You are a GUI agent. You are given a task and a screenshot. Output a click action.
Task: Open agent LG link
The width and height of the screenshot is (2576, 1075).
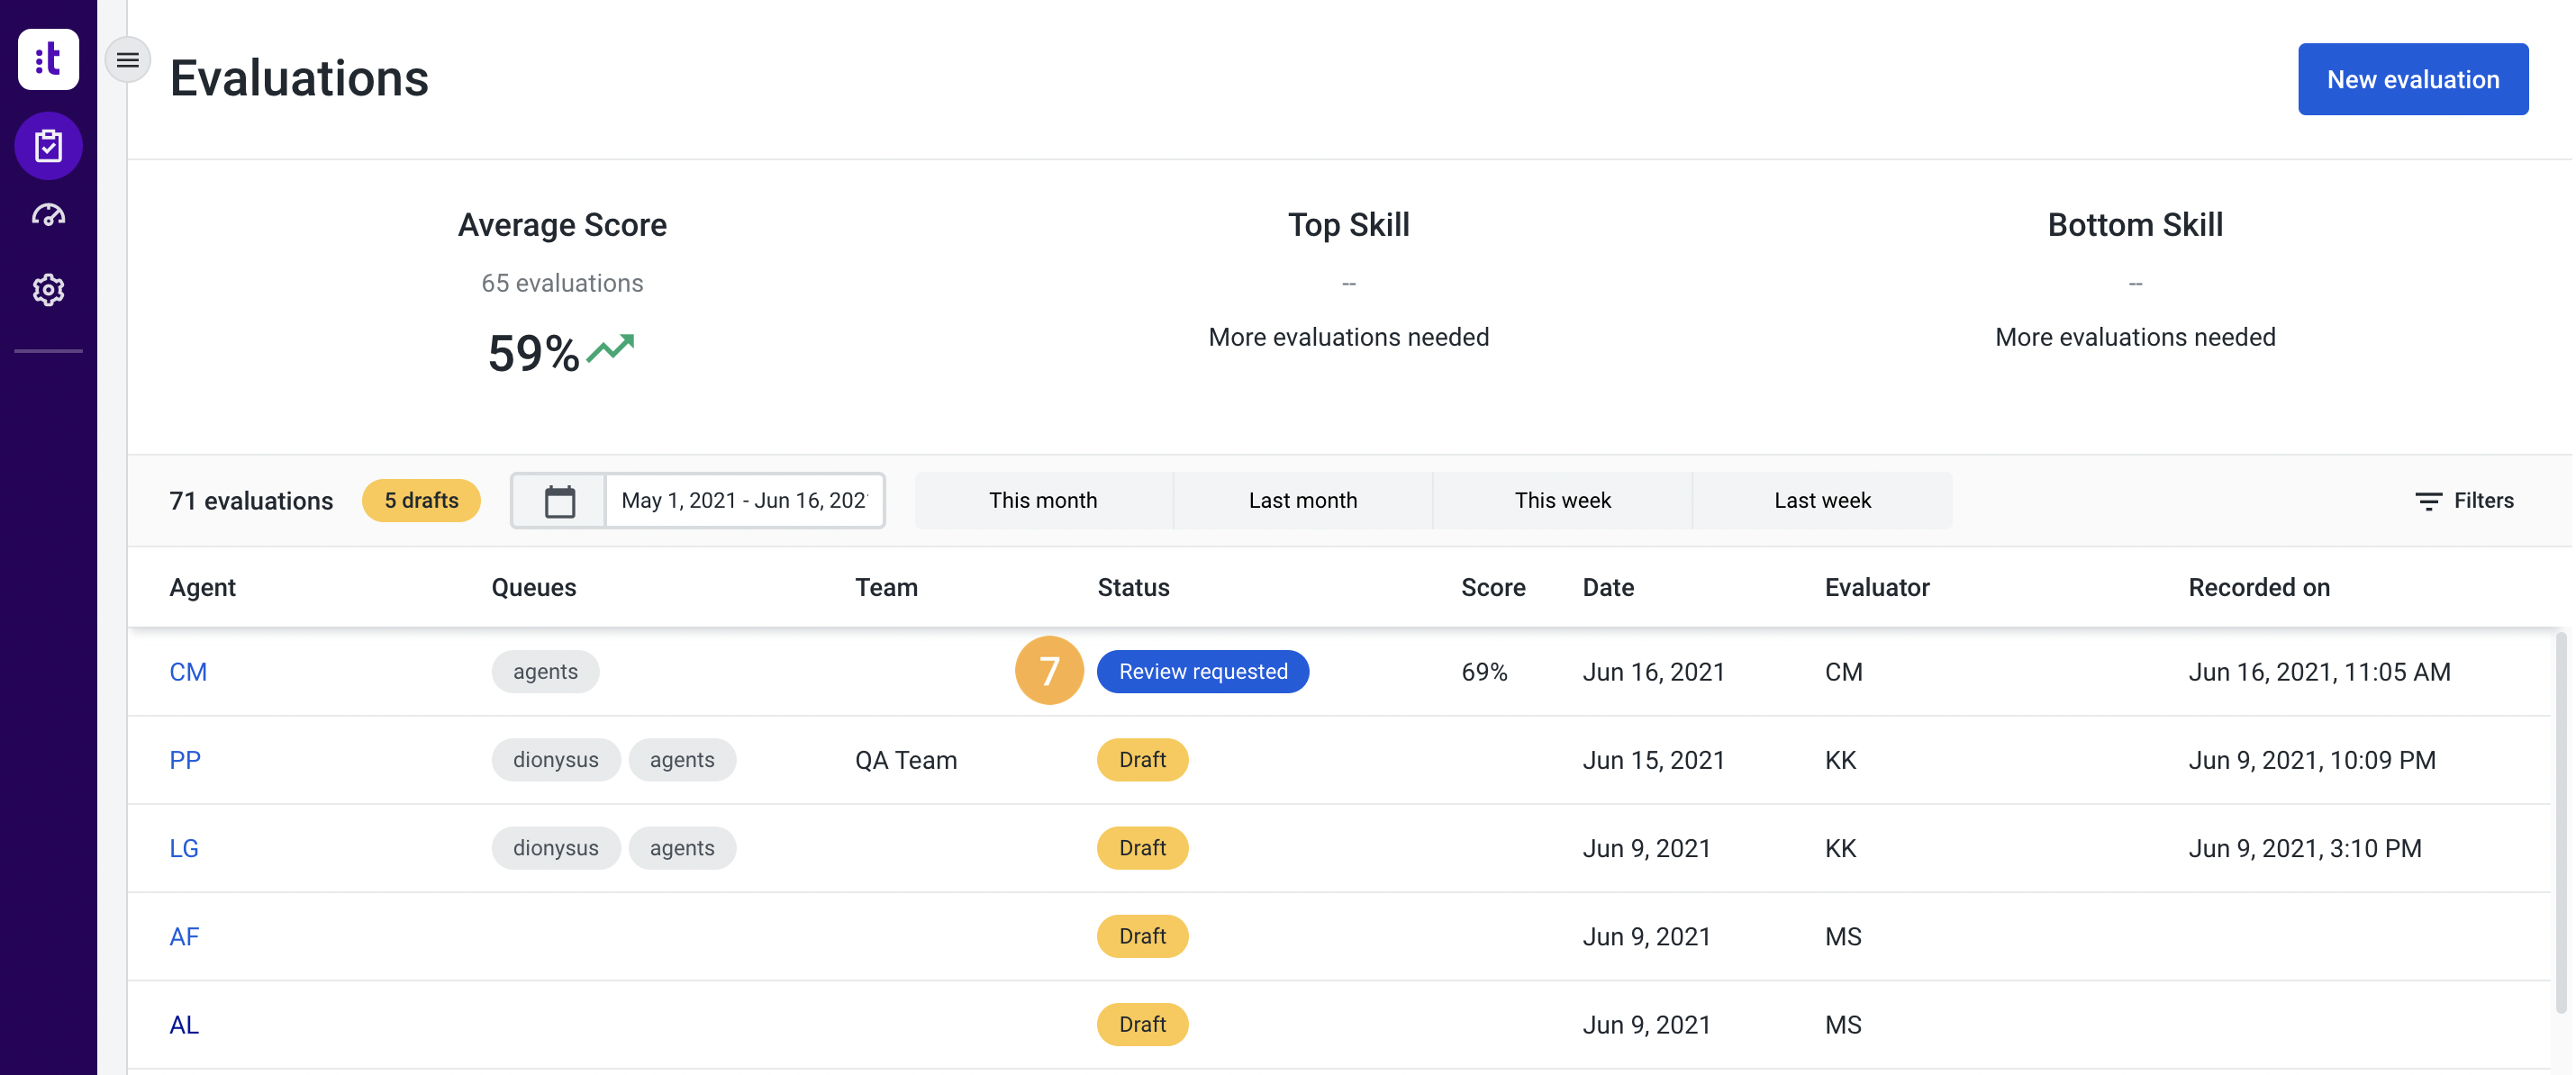[x=184, y=848]
